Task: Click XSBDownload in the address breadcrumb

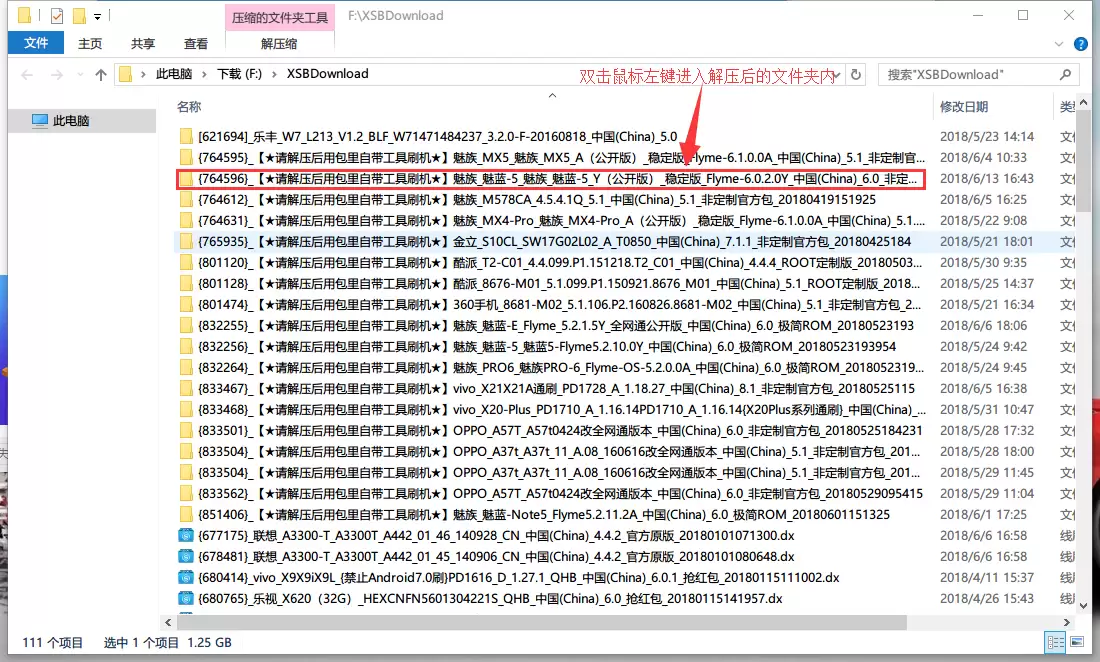Action: (328, 74)
